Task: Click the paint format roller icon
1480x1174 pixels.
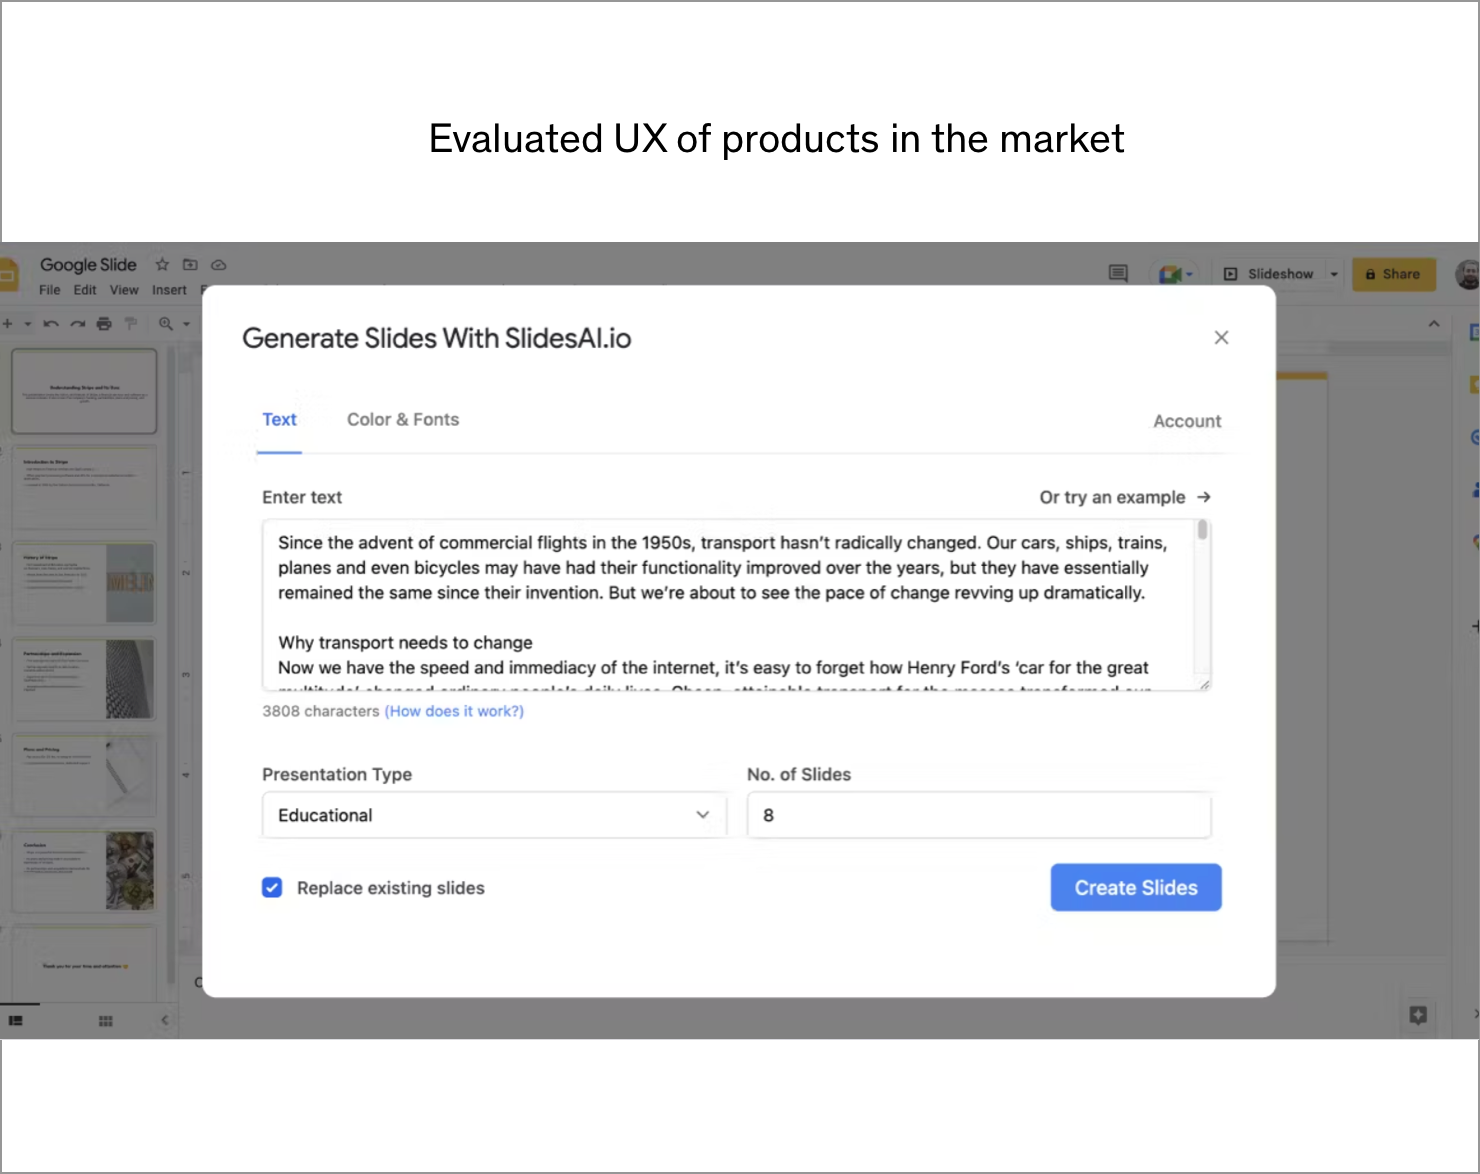Action: [x=130, y=323]
